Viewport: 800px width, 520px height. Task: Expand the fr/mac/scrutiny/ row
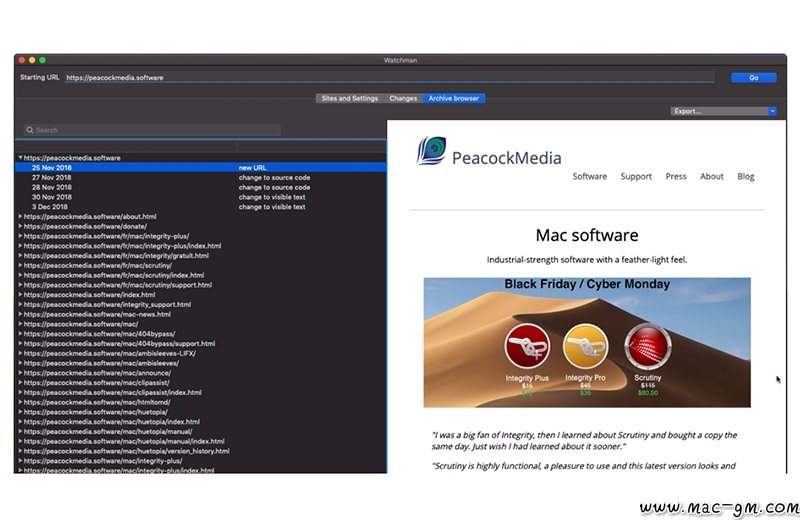20,265
